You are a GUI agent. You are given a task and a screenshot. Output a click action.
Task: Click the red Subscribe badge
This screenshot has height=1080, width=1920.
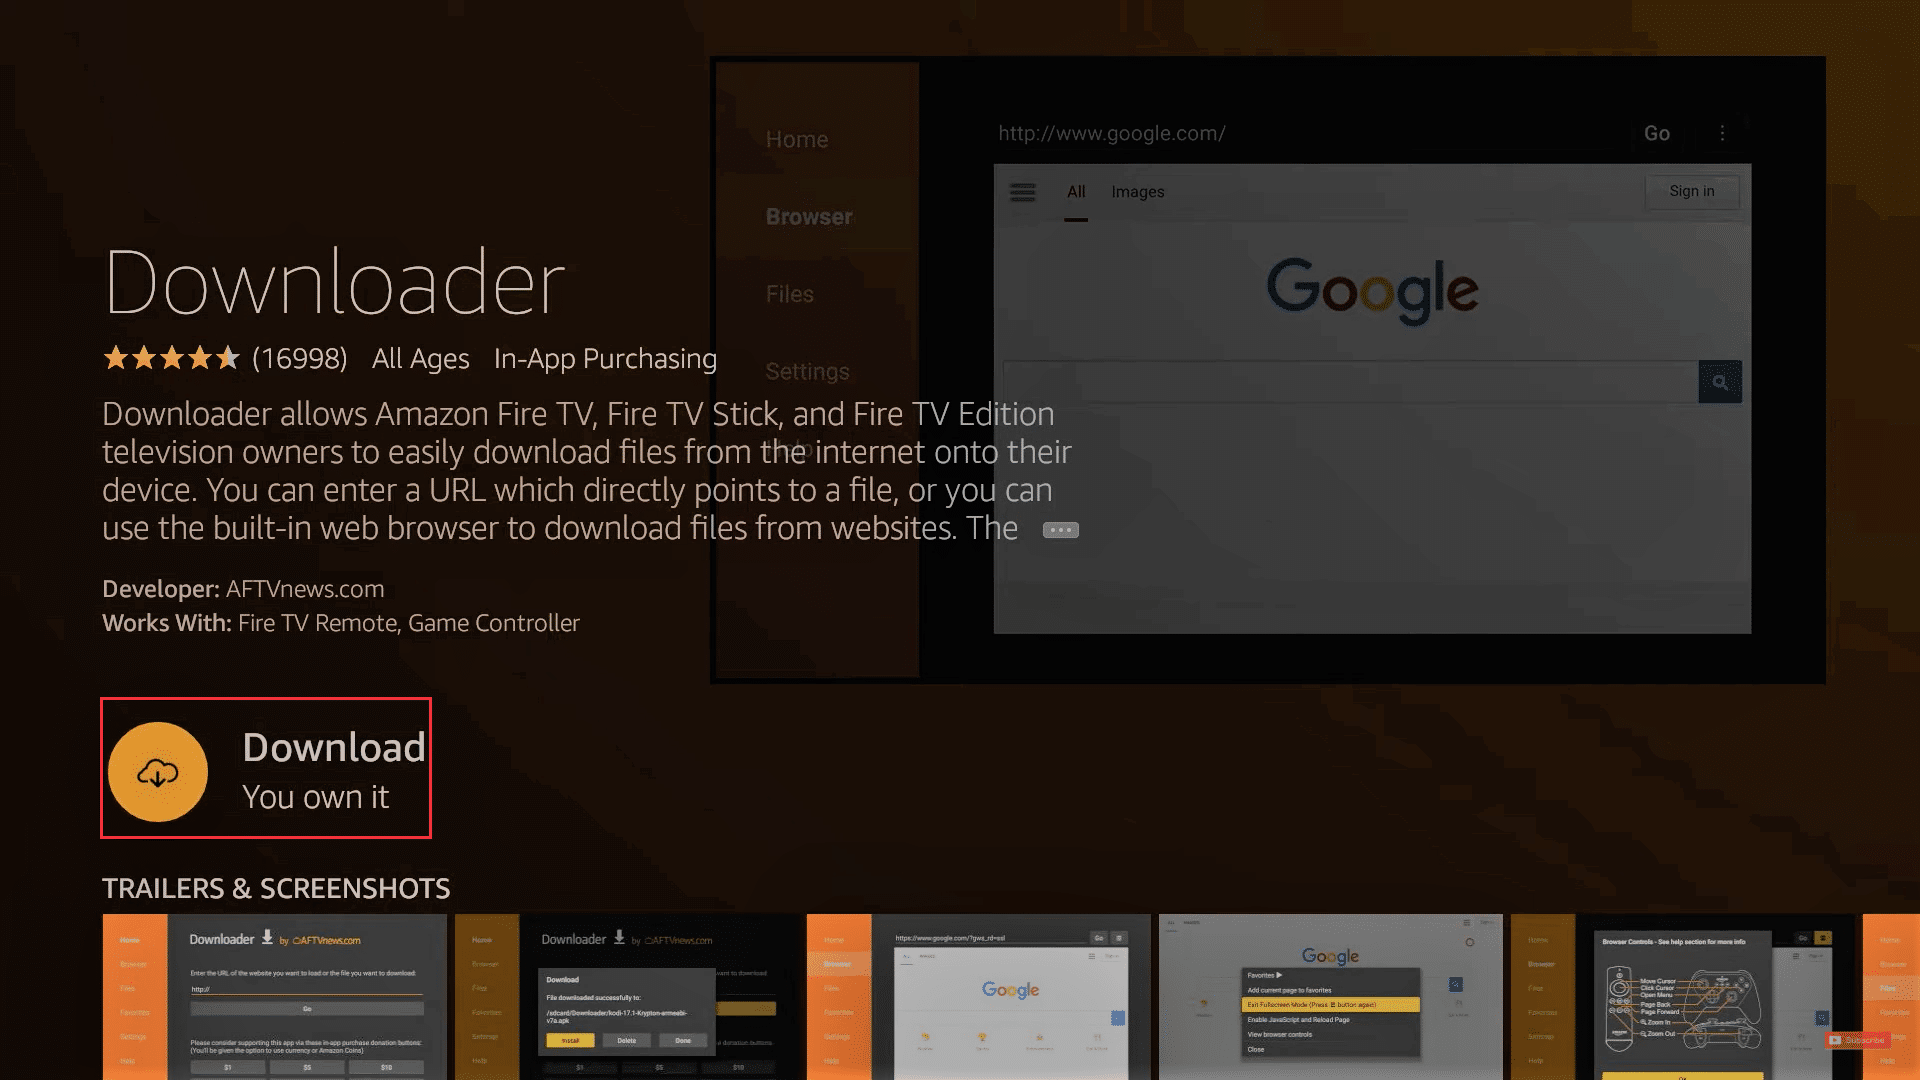tap(1857, 1040)
